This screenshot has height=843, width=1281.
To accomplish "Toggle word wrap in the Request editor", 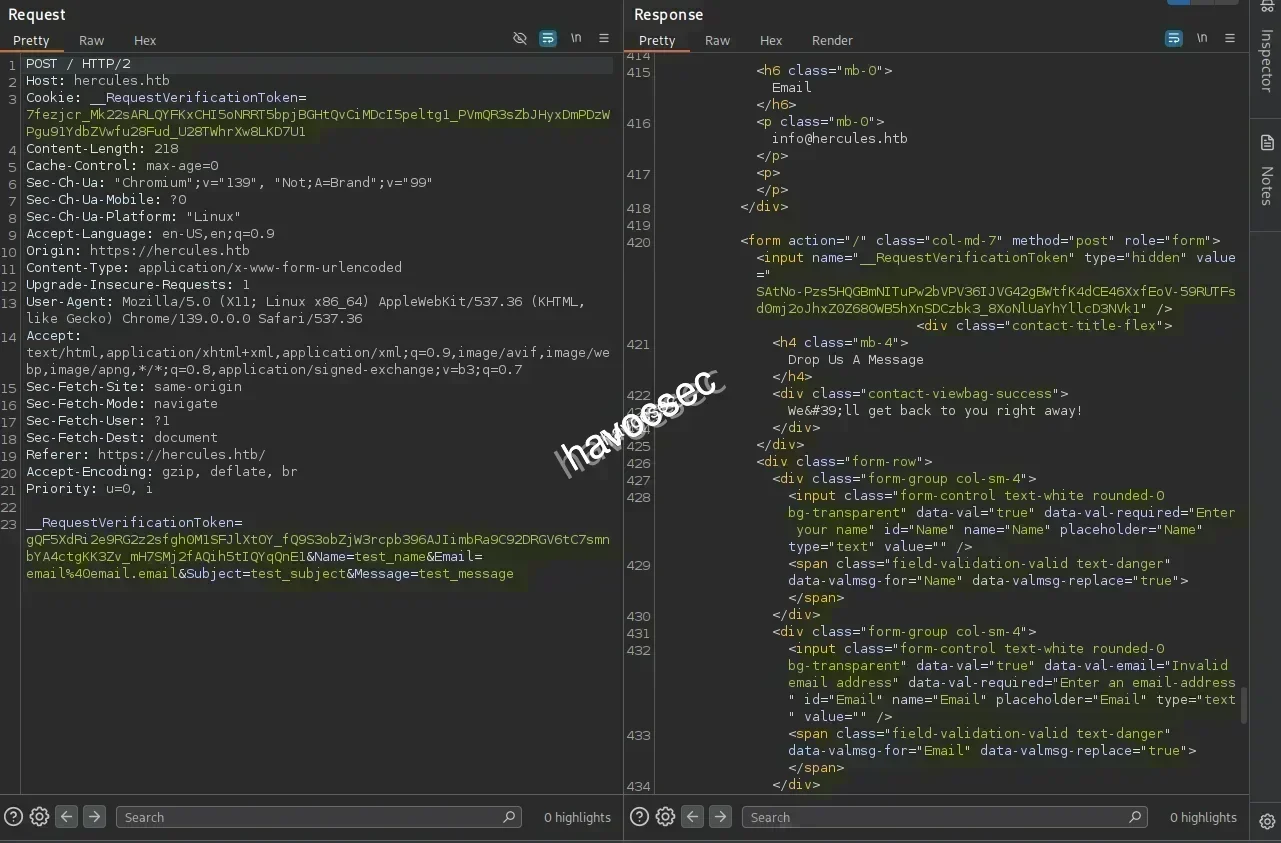I will [x=547, y=38].
